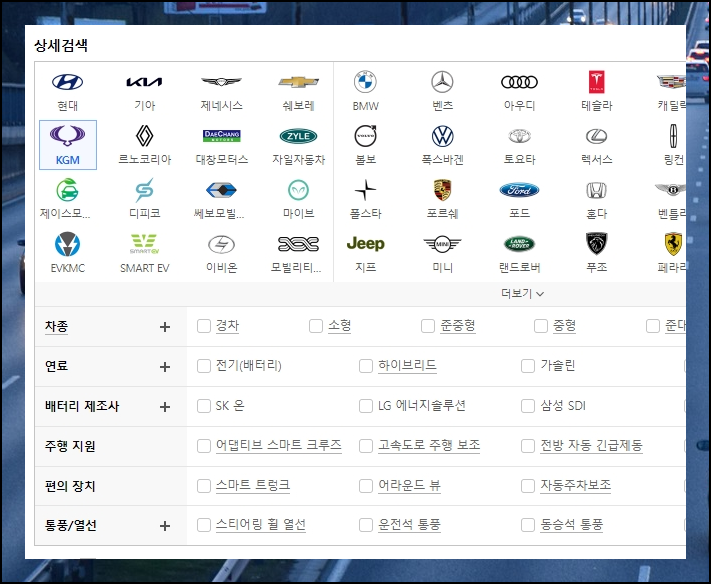Enable the 하이브리드 fuel checkbox

(x=365, y=366)
